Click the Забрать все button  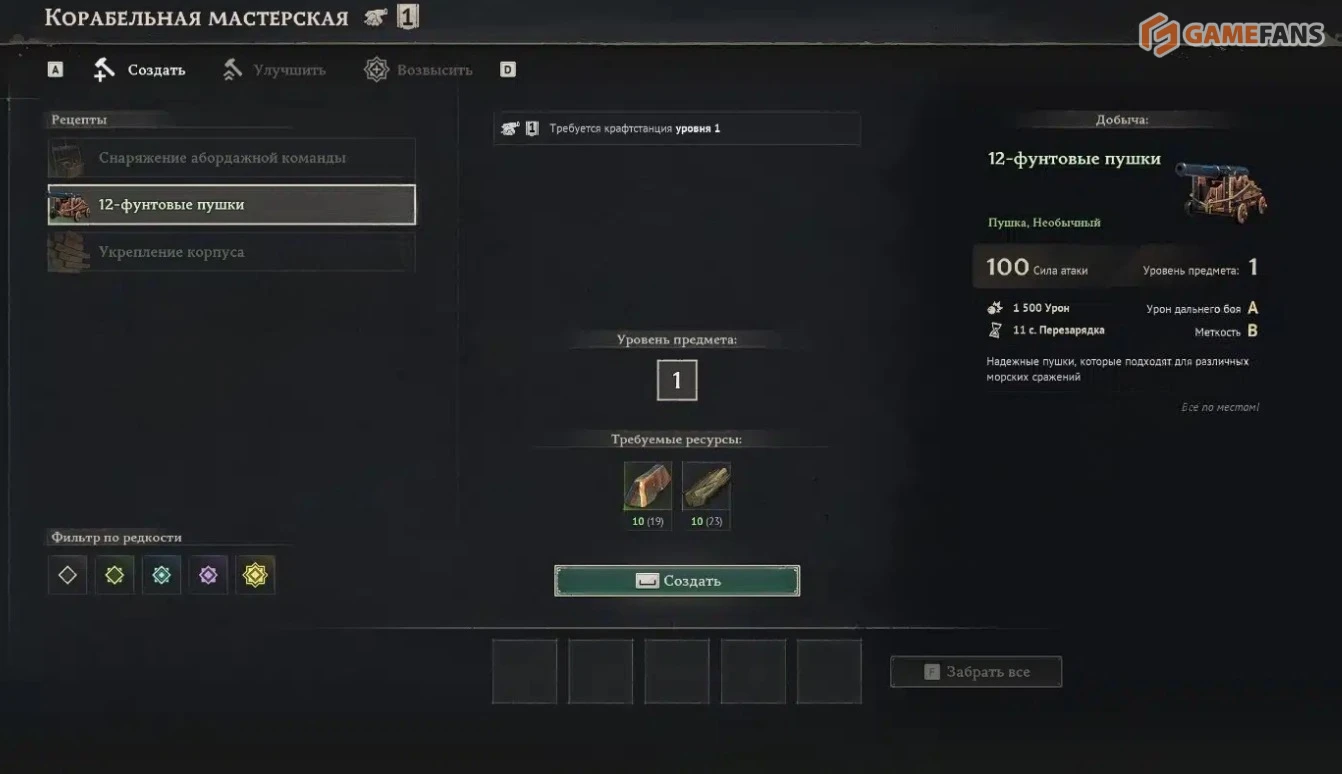coord(976,672)
